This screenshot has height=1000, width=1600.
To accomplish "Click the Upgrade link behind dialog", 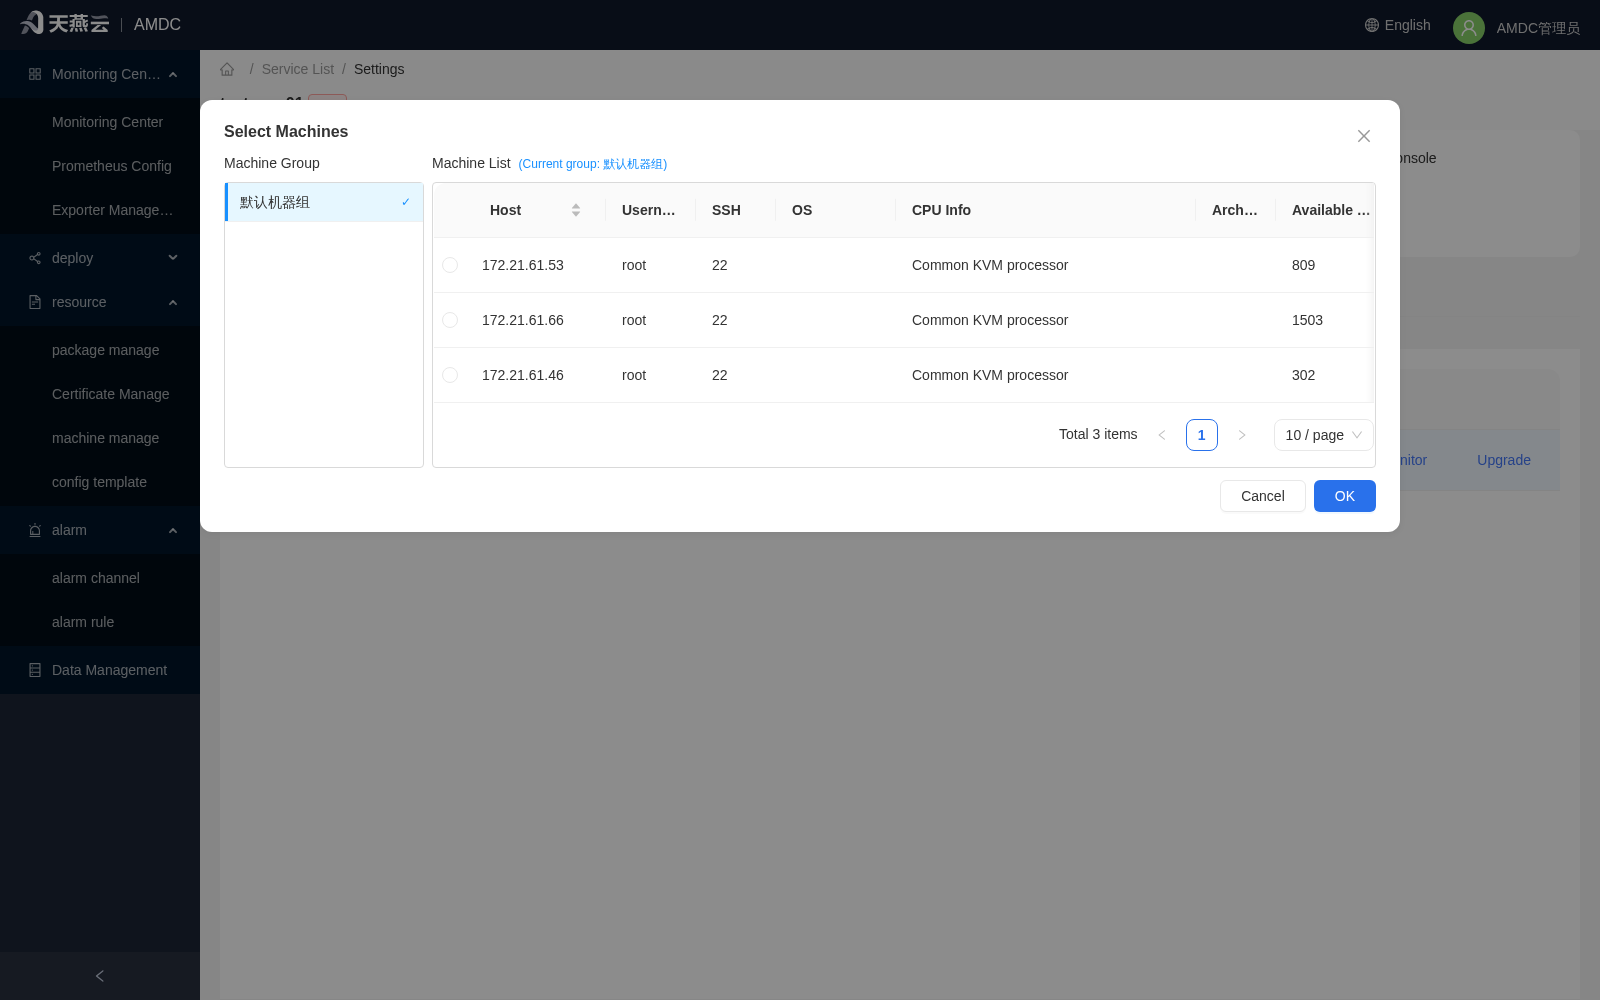I will point(1504,460).
